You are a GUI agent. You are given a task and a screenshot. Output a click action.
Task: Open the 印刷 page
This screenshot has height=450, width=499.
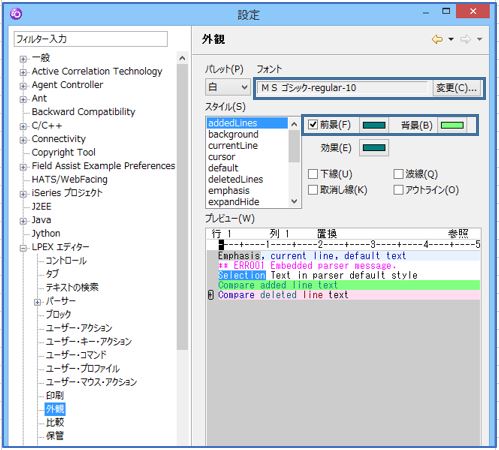pyautogui.click(x=55, y=395)
